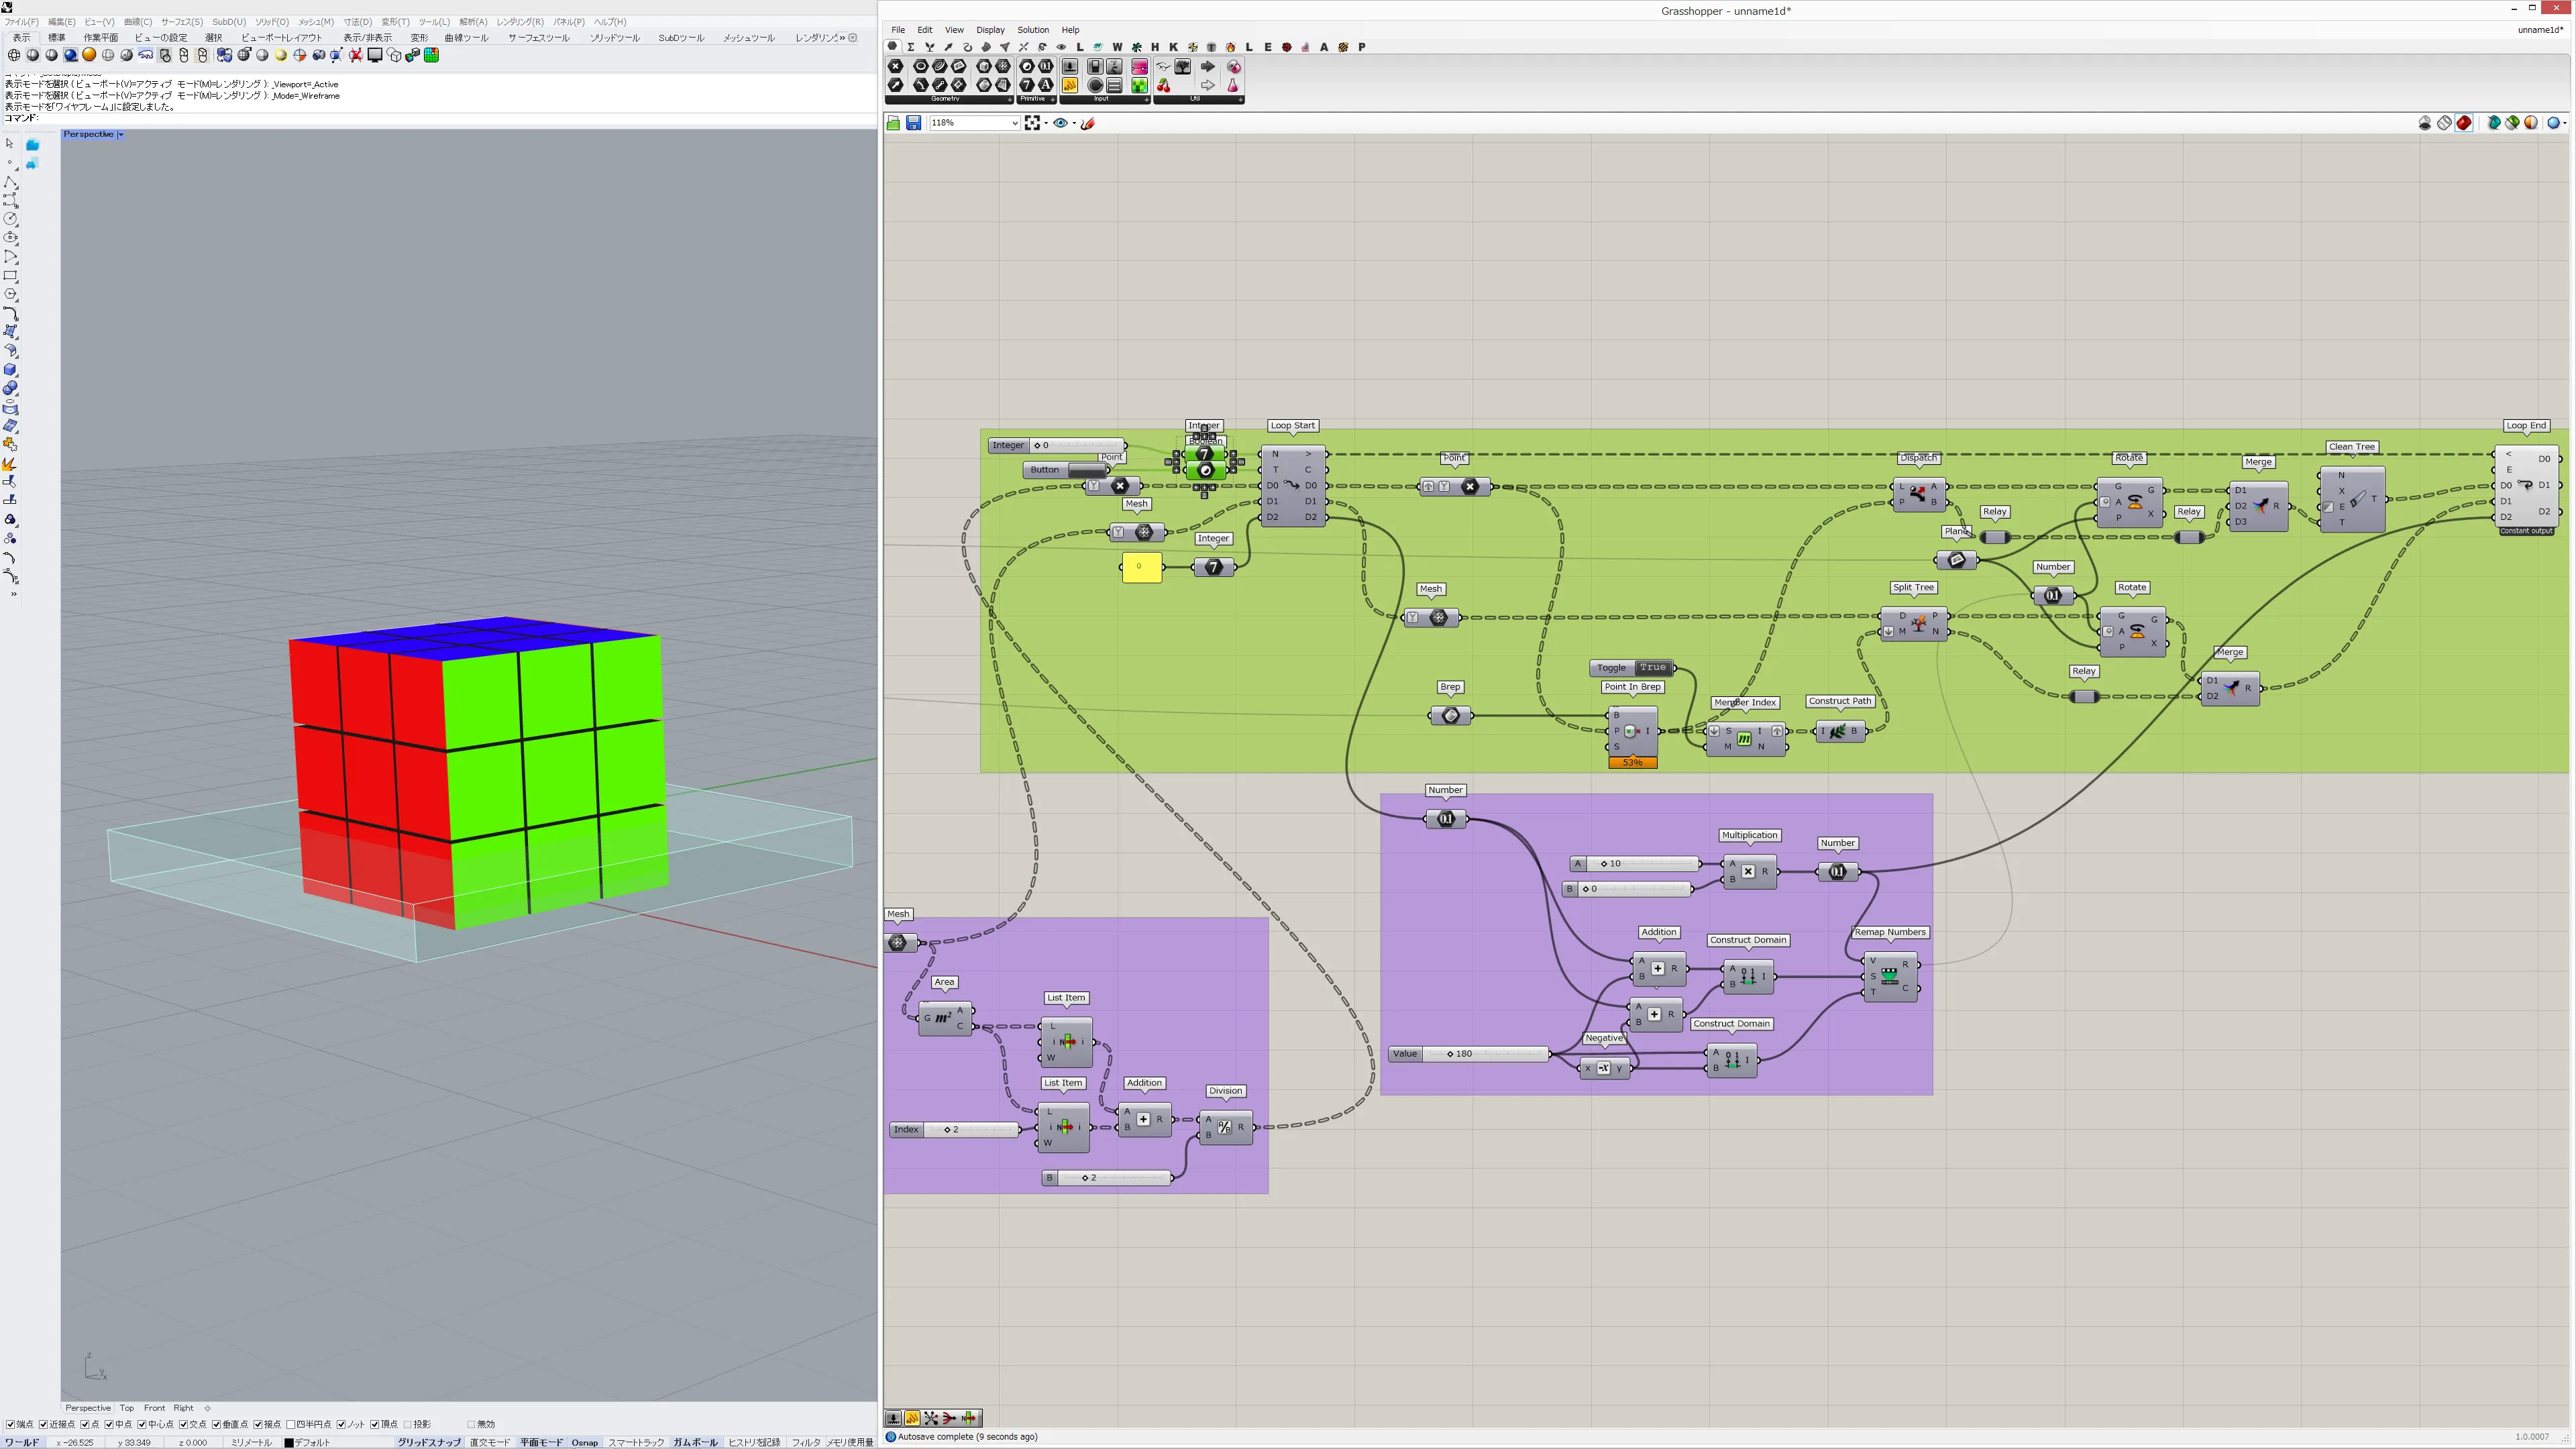This screenshot has height=1449, width=2576.
Task: Select the Integer 7 primitive icon
Action: [1027, 85]
